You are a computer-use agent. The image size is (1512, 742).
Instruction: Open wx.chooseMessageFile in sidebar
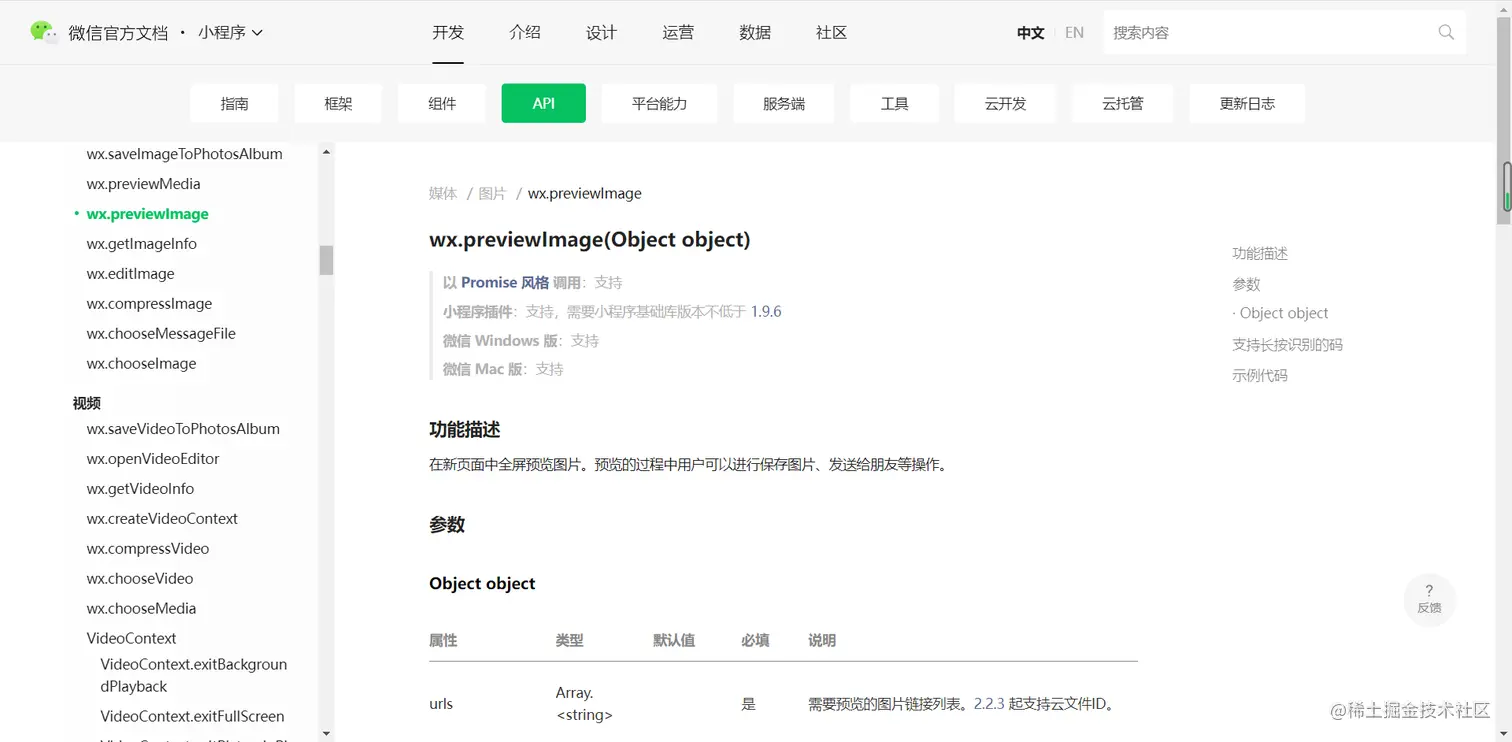tap(161, 334)
